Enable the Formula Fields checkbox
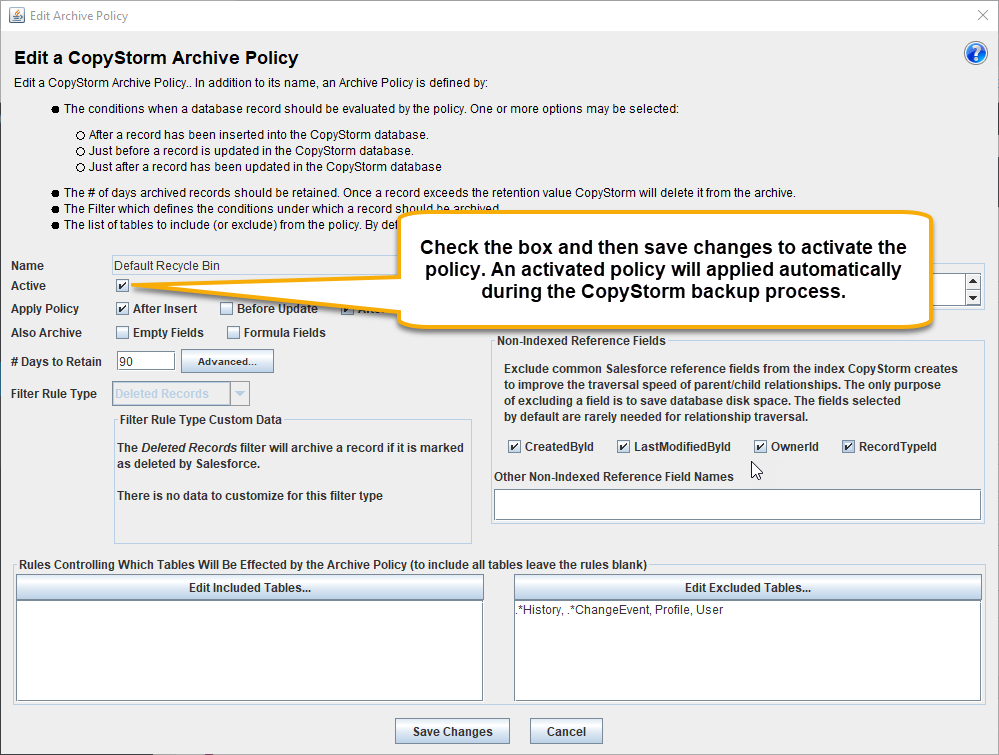 (233, 333)
